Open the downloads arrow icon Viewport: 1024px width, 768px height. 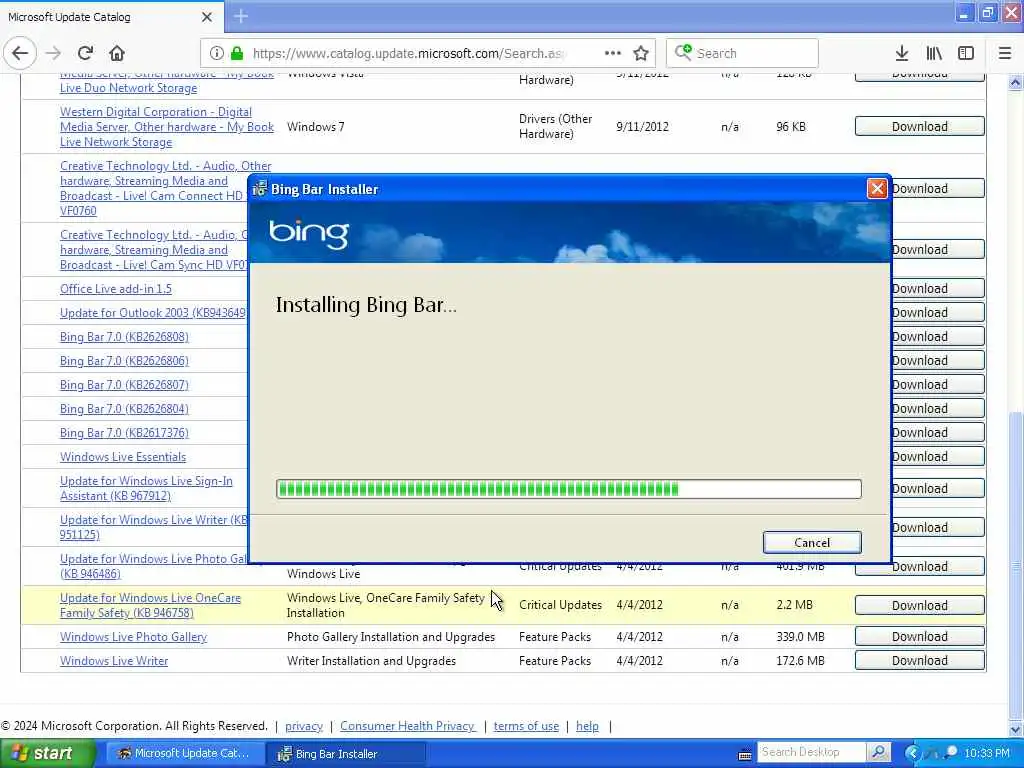point(902,54)
